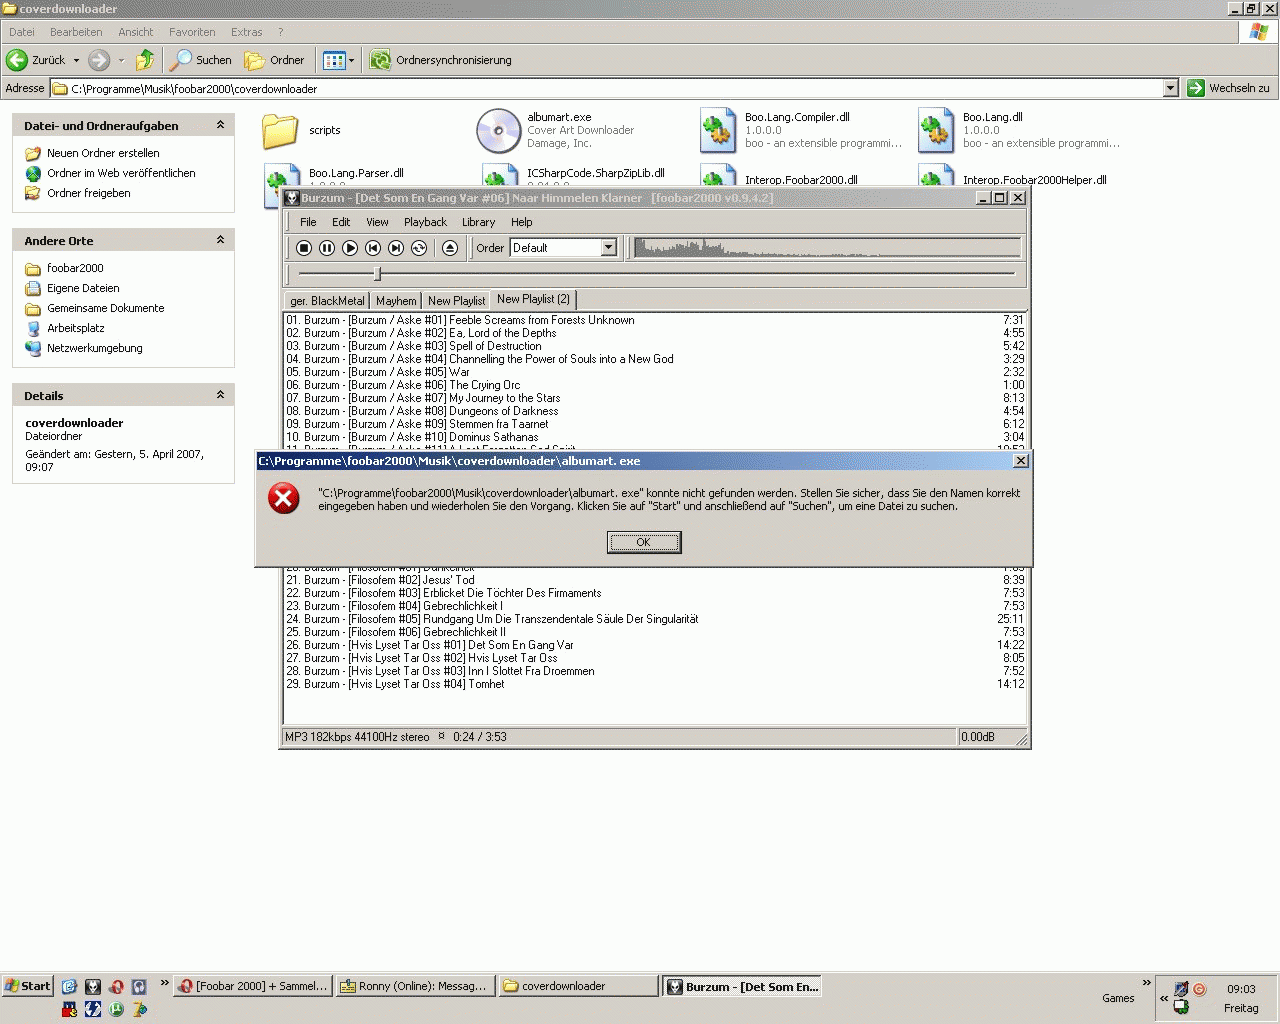This screenshot has width=1280, height=1024.
Task: Select the Boo.Lang.Compiler.dll file icon
Action: pos(718,131)
